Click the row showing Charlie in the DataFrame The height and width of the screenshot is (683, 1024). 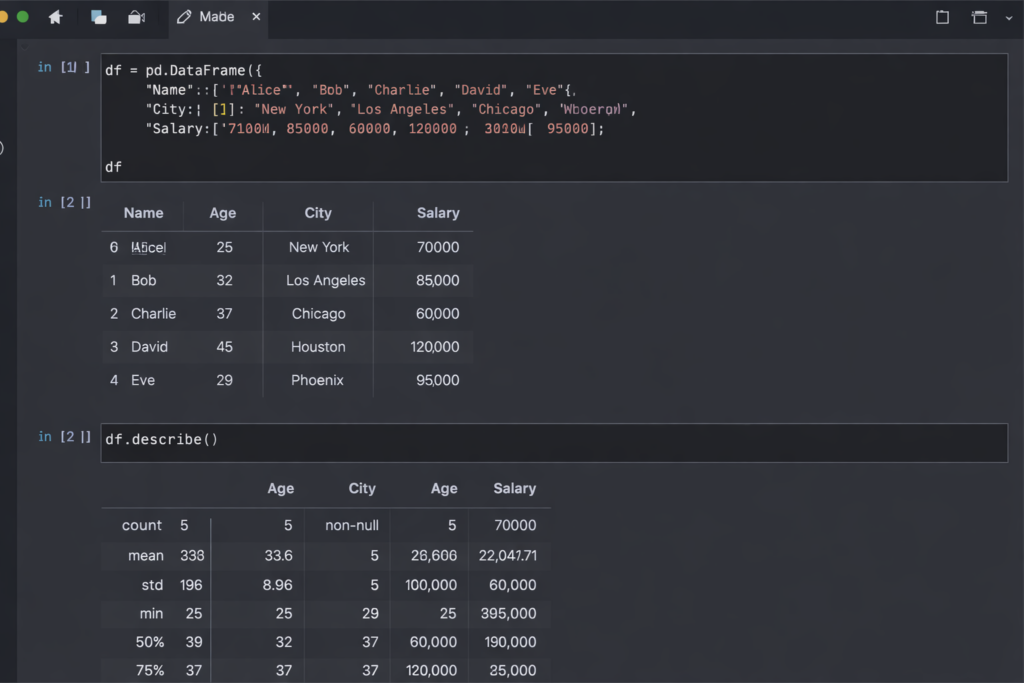[x=153, y=313]
